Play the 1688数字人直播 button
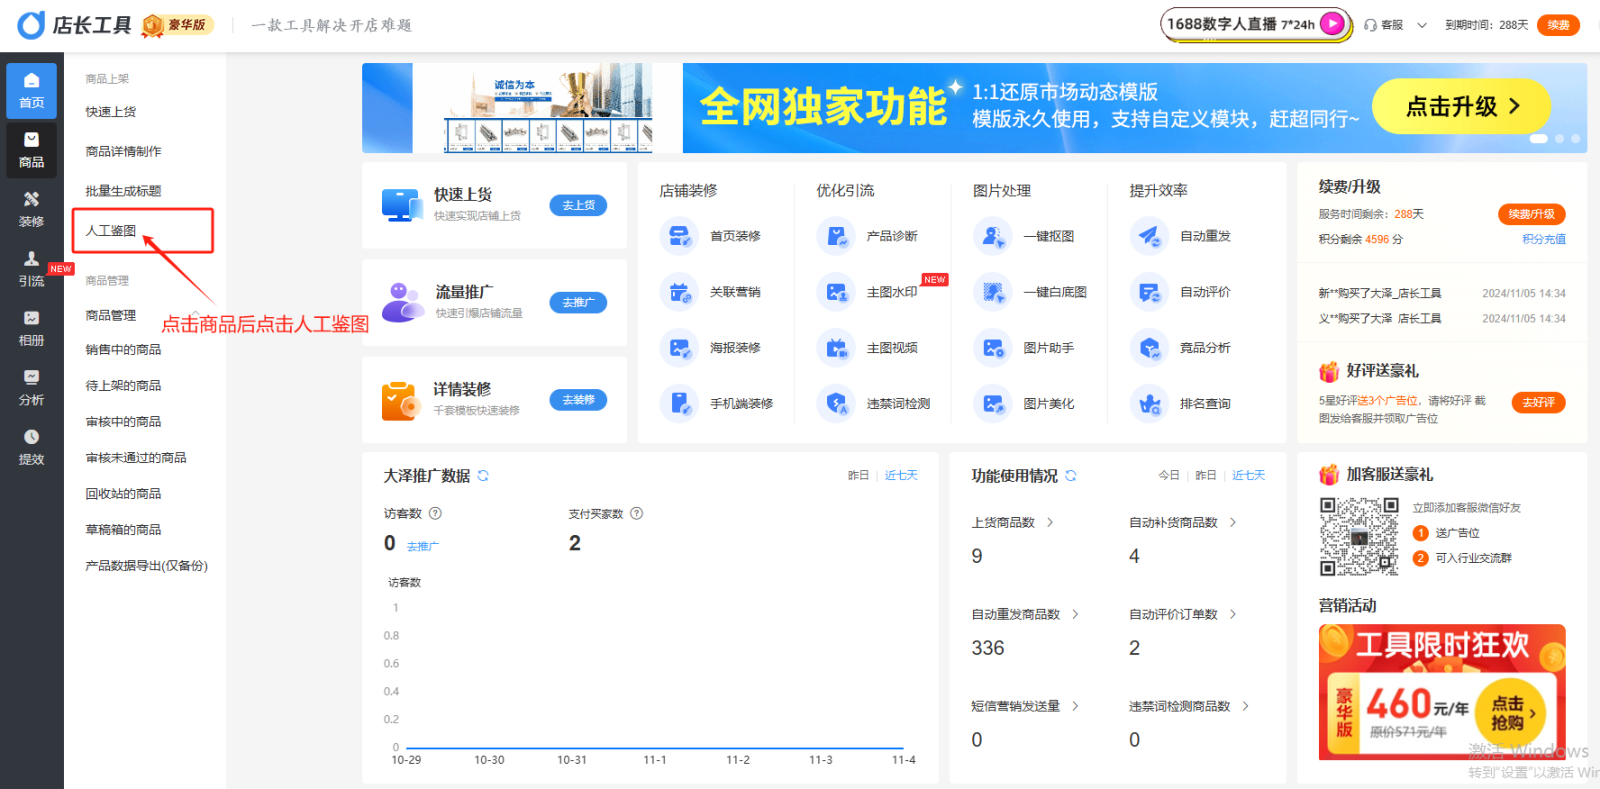Viewport: 1600px width, 789px height. pos(1333,24)
